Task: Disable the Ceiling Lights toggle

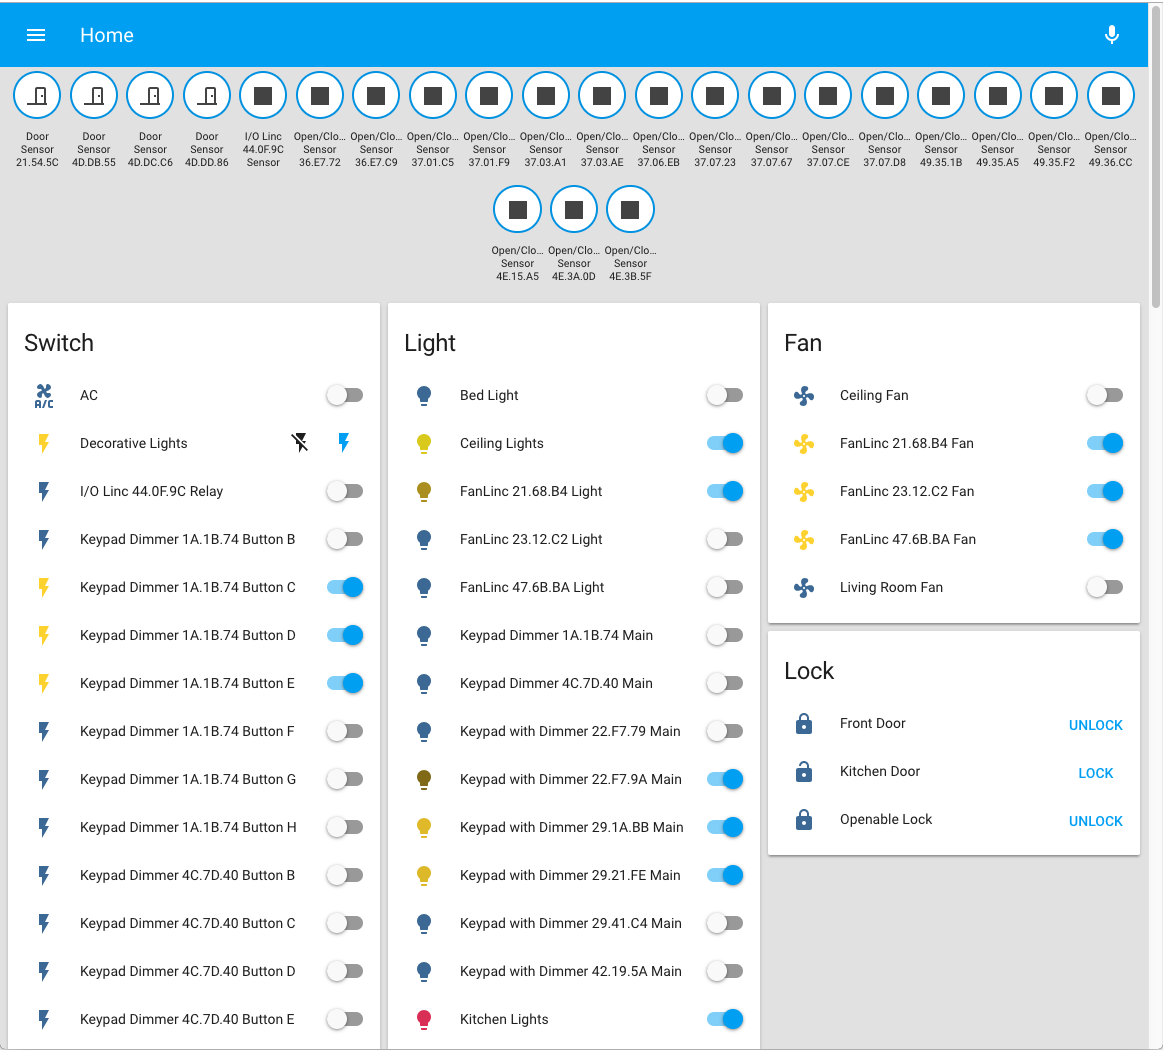Action: (725, 443)
